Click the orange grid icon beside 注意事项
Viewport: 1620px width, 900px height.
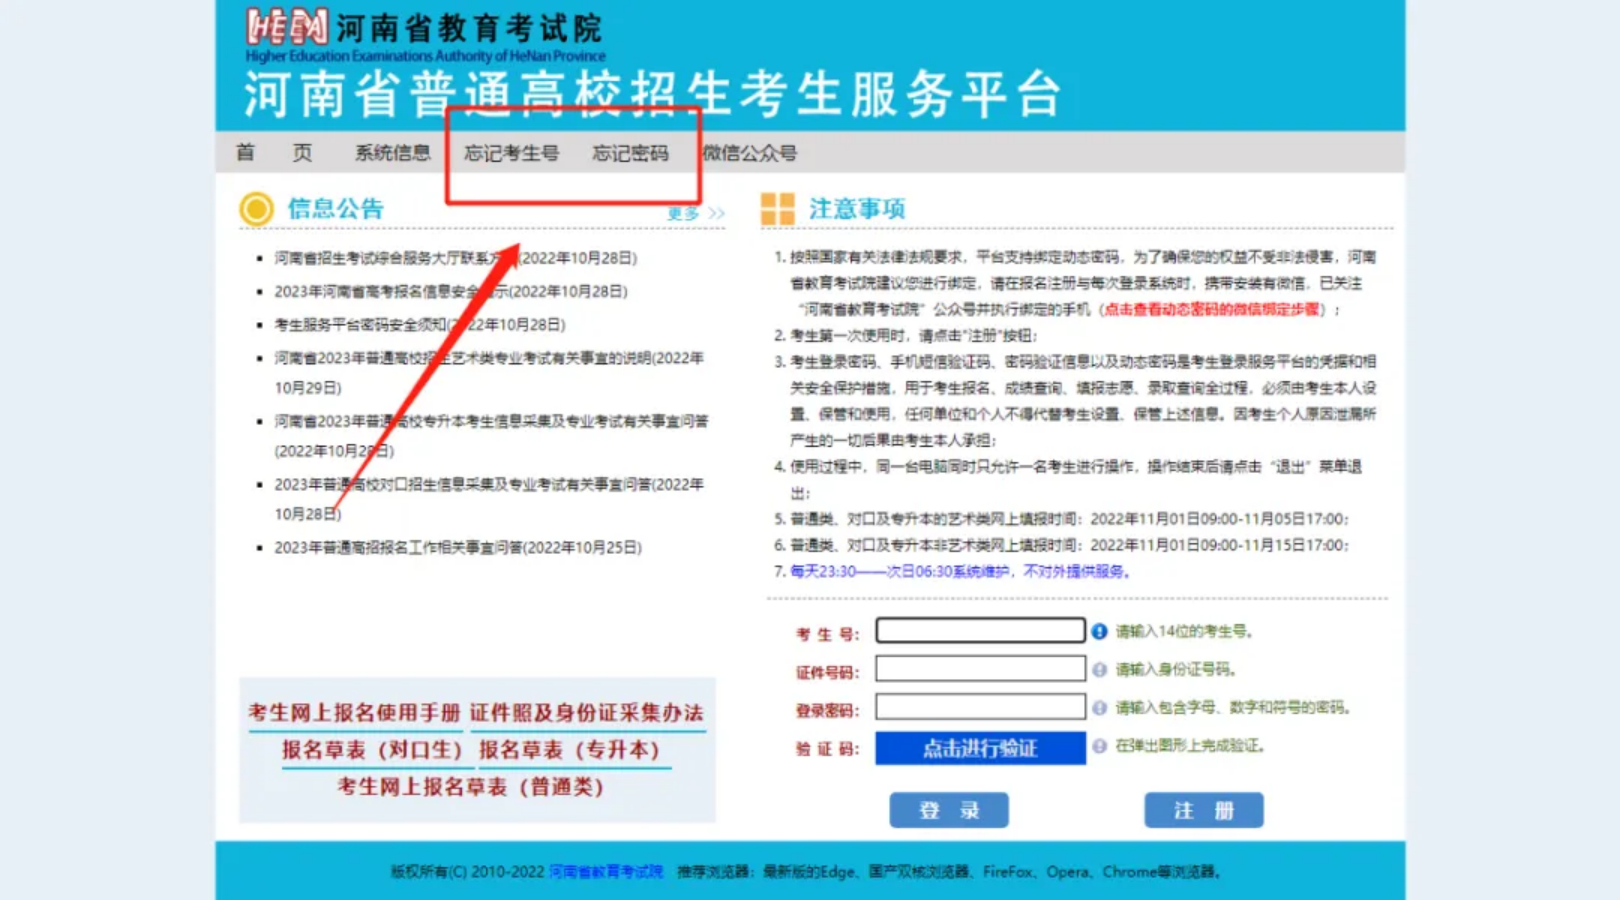click(777, 208)
